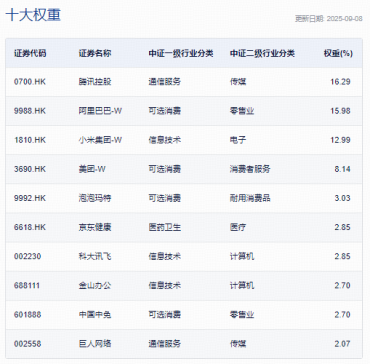This screenshot has height=364, width=371.
Task: Click the 电子 cell
Action: pos(238,140)
